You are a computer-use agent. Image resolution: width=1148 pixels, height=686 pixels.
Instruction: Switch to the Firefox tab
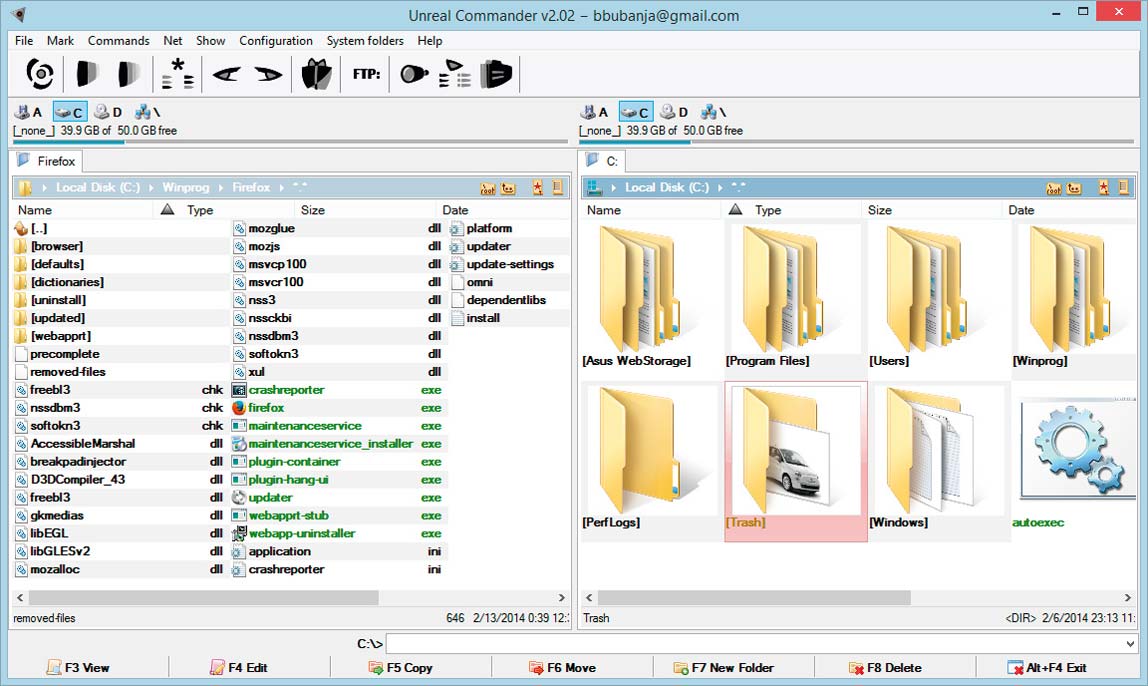(47, 161)
